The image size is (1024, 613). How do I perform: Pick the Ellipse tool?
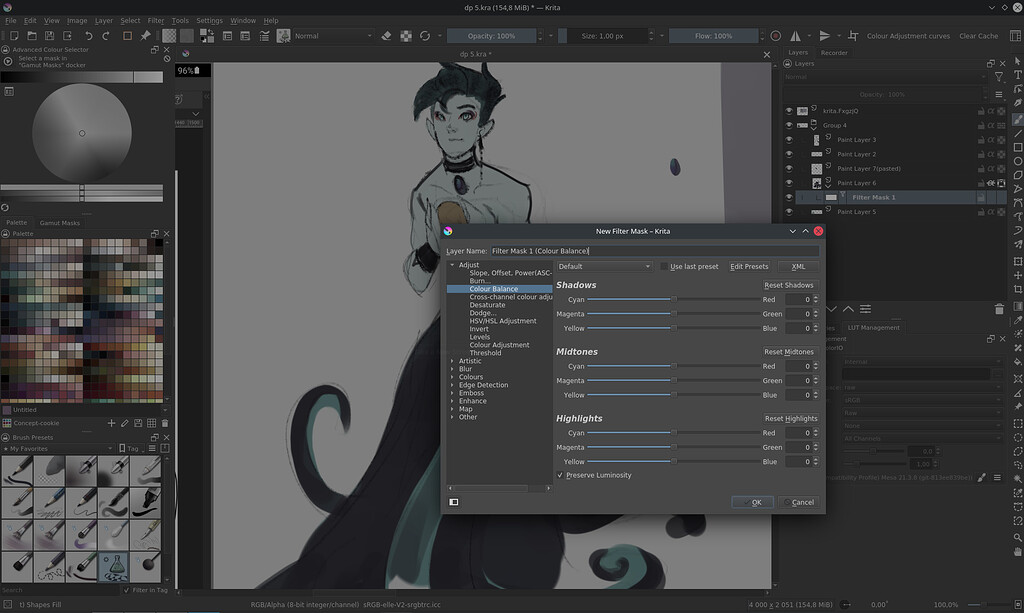tap(1016, 162)
